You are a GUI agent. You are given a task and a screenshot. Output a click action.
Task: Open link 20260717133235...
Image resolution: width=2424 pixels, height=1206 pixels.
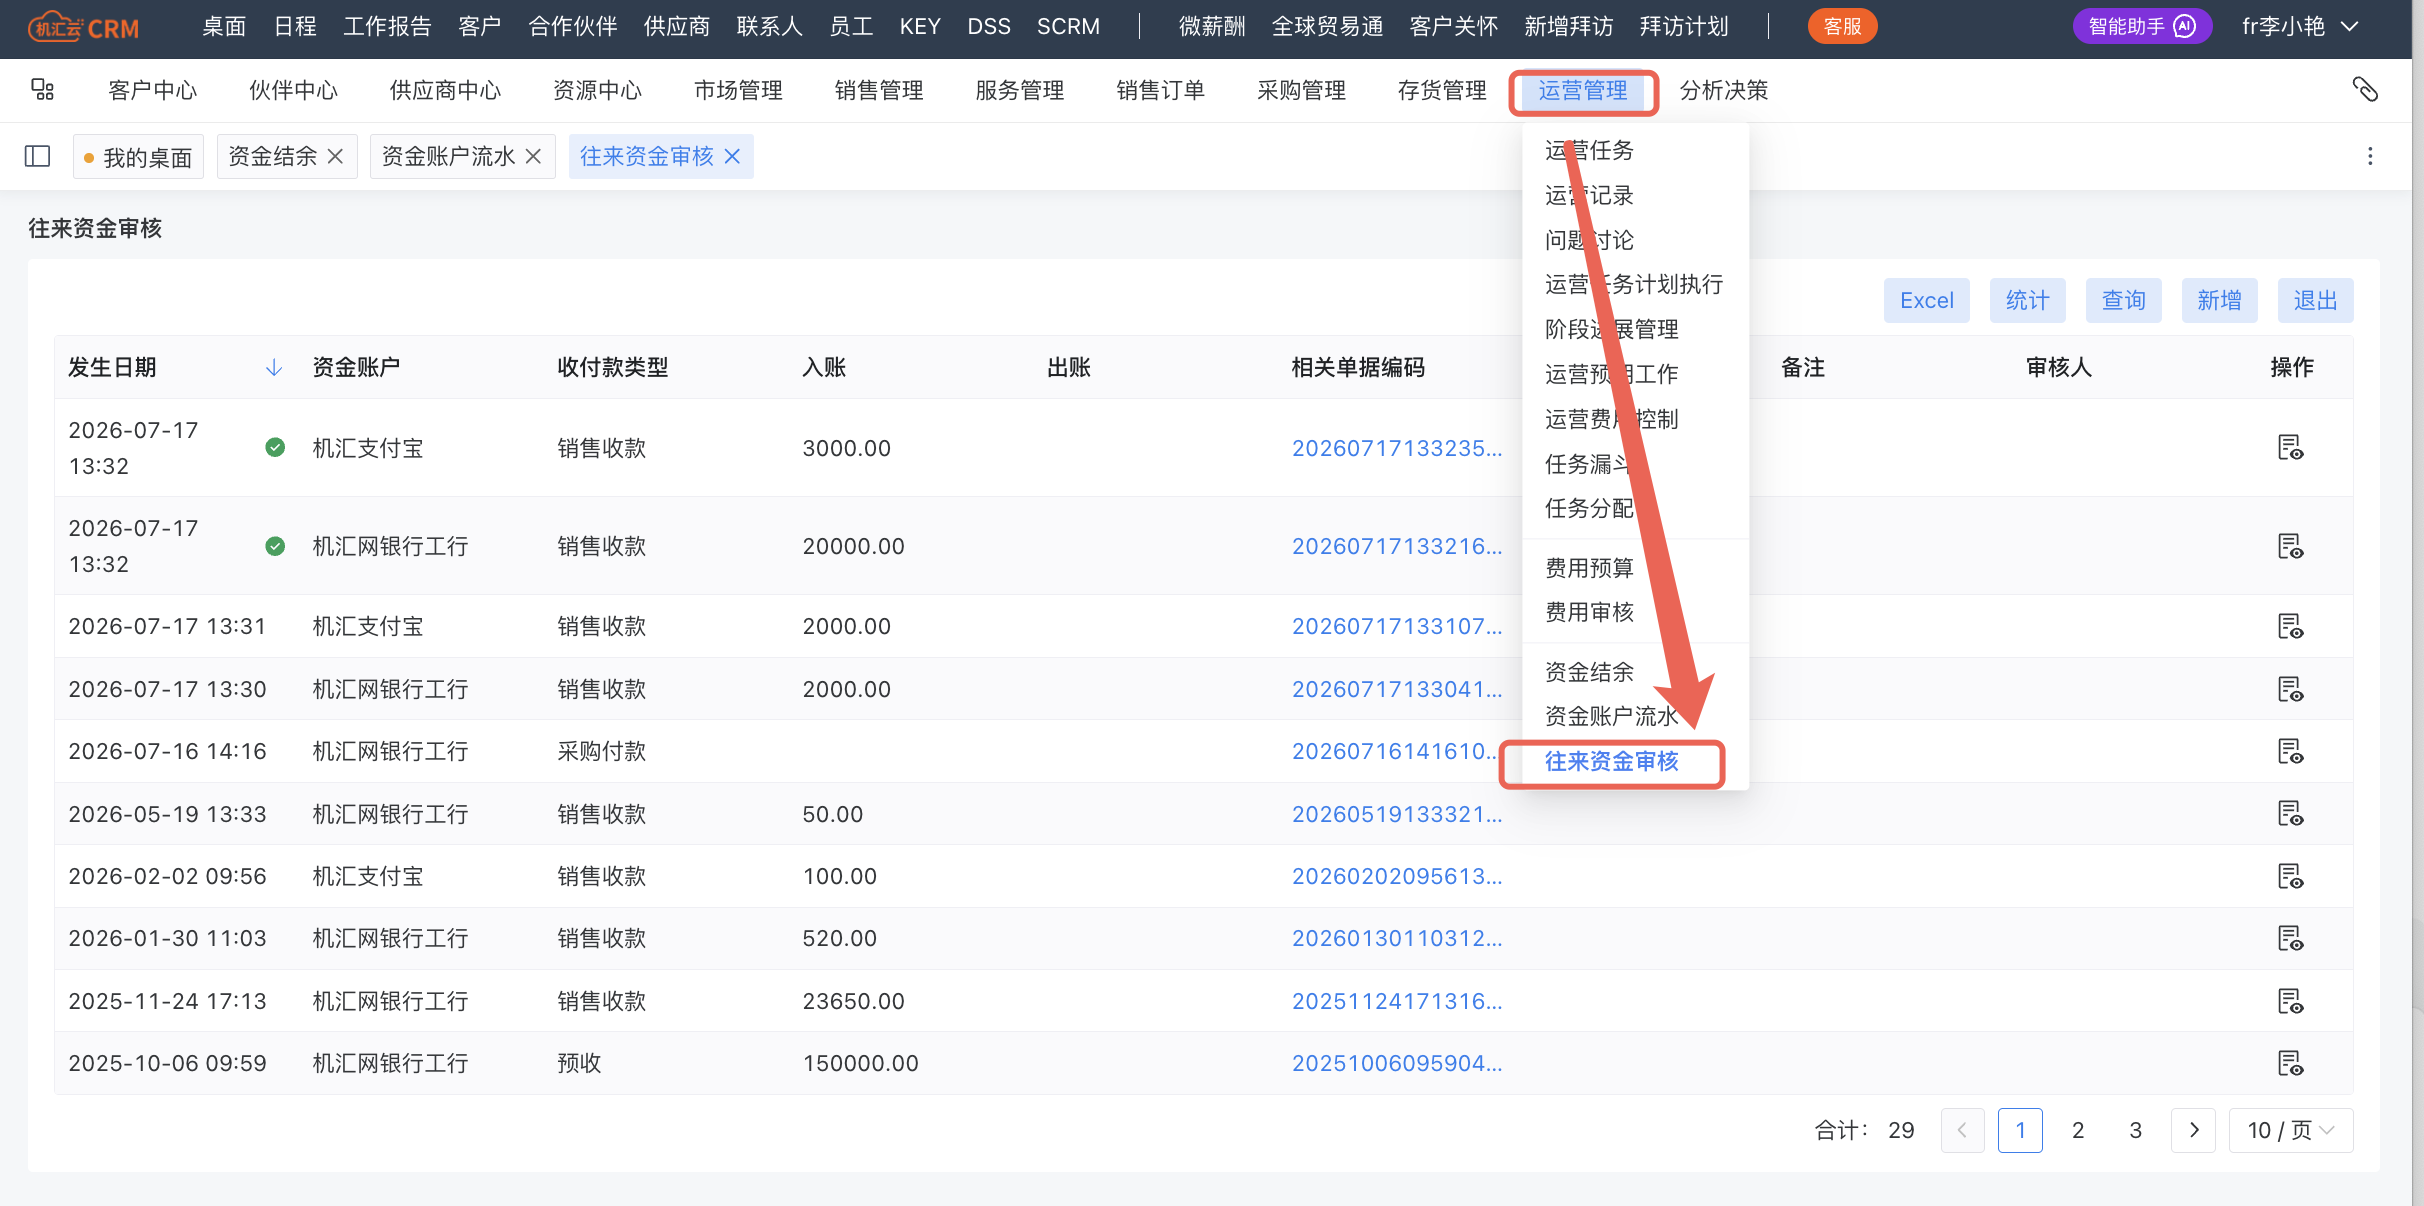pyautogui.click(x=1397, y=448)
